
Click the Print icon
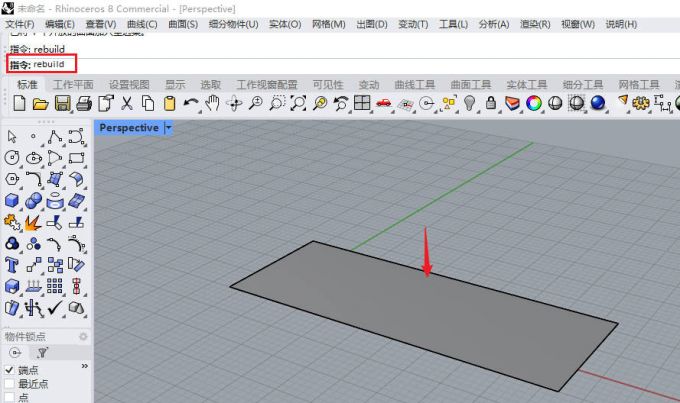[84, 104]
